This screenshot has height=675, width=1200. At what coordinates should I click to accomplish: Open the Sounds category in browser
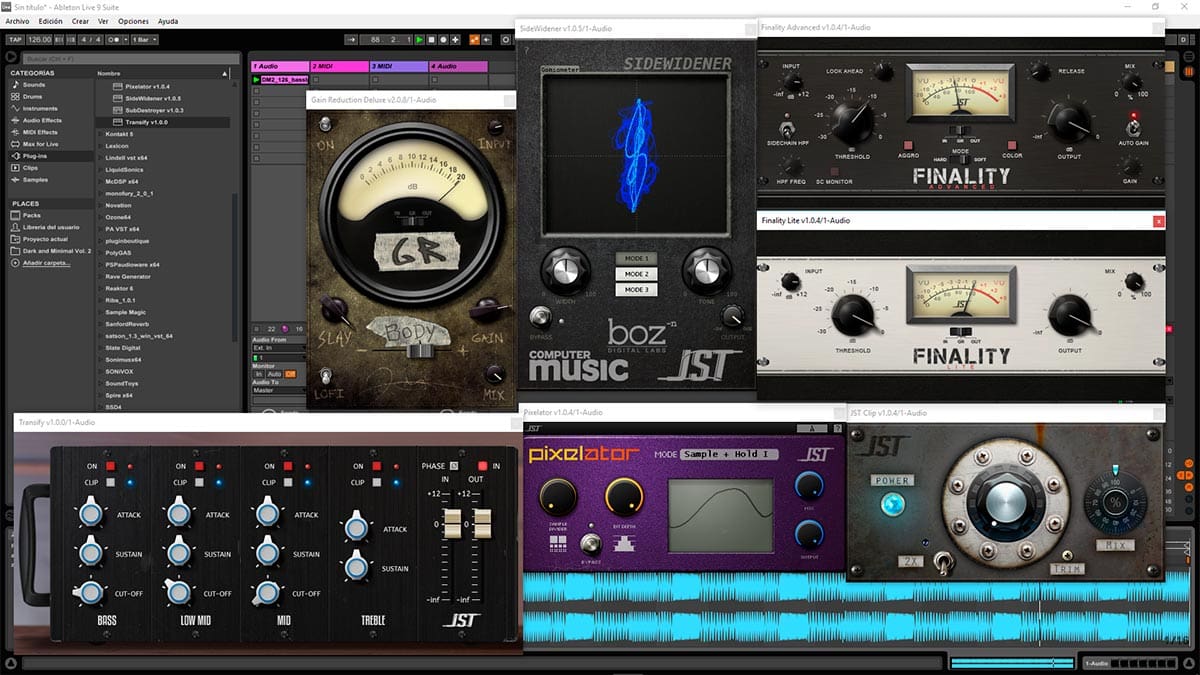(34, 85)
